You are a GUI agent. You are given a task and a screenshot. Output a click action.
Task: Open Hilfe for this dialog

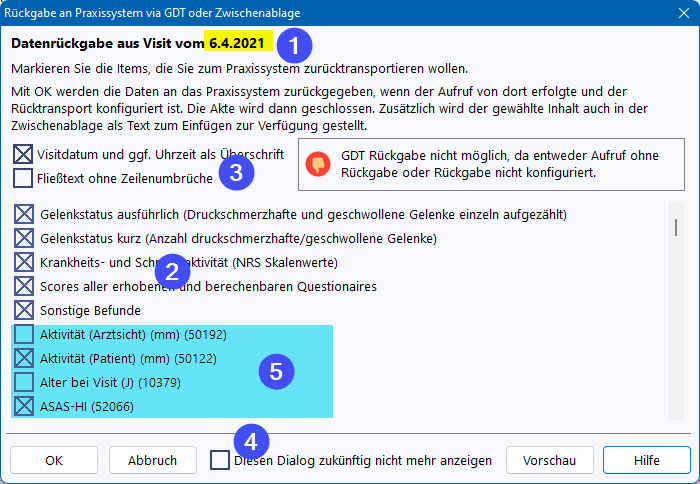647,460
